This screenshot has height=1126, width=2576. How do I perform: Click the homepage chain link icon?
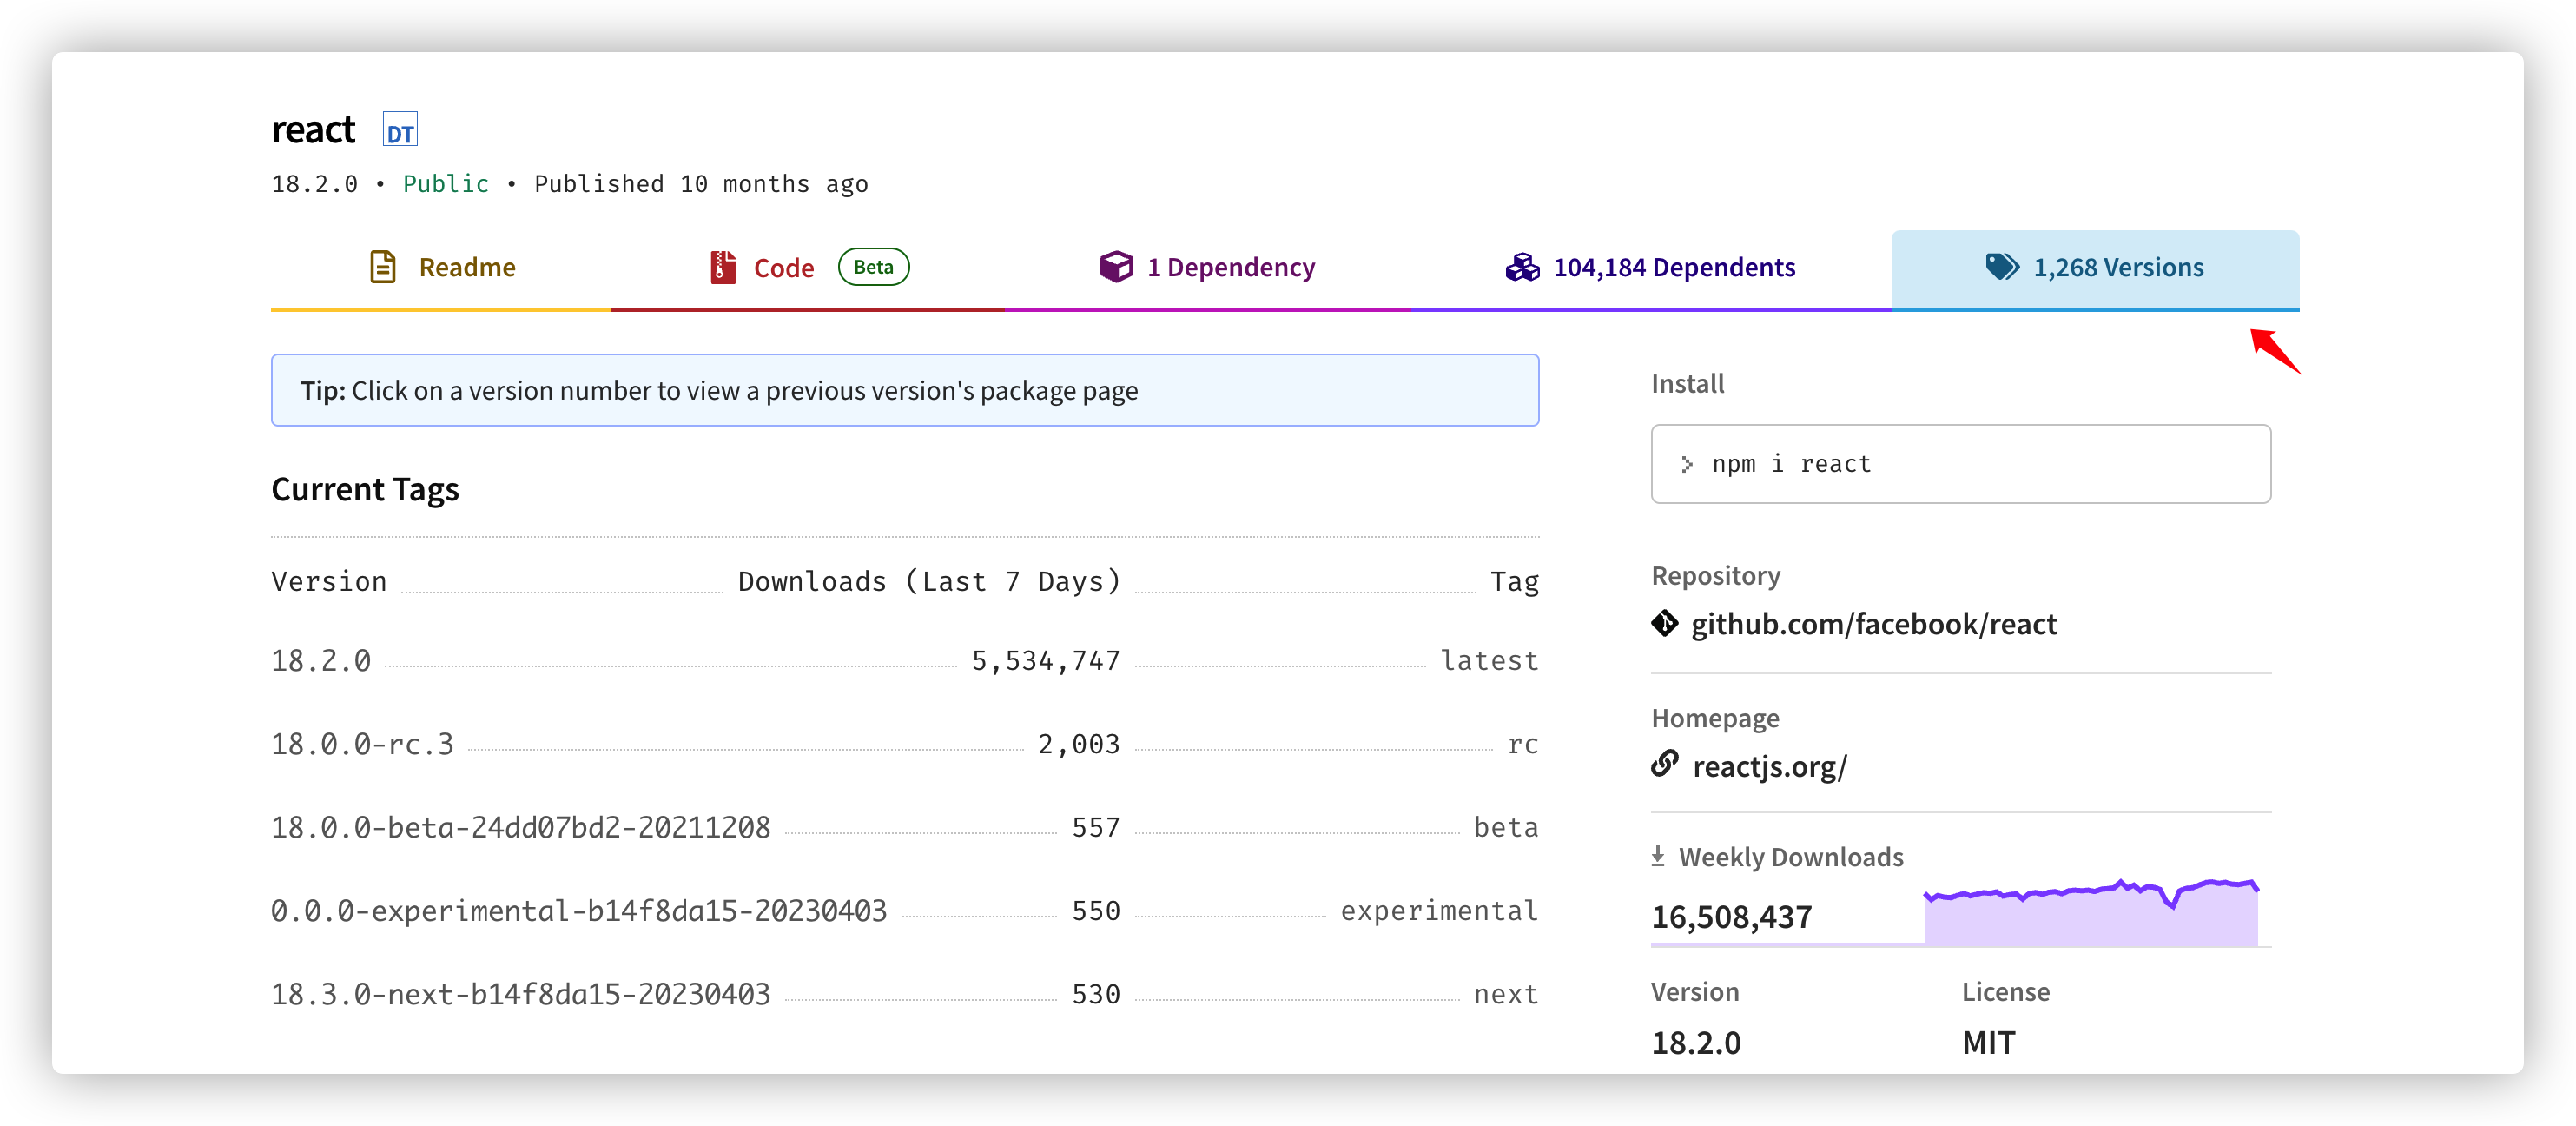1665,765
